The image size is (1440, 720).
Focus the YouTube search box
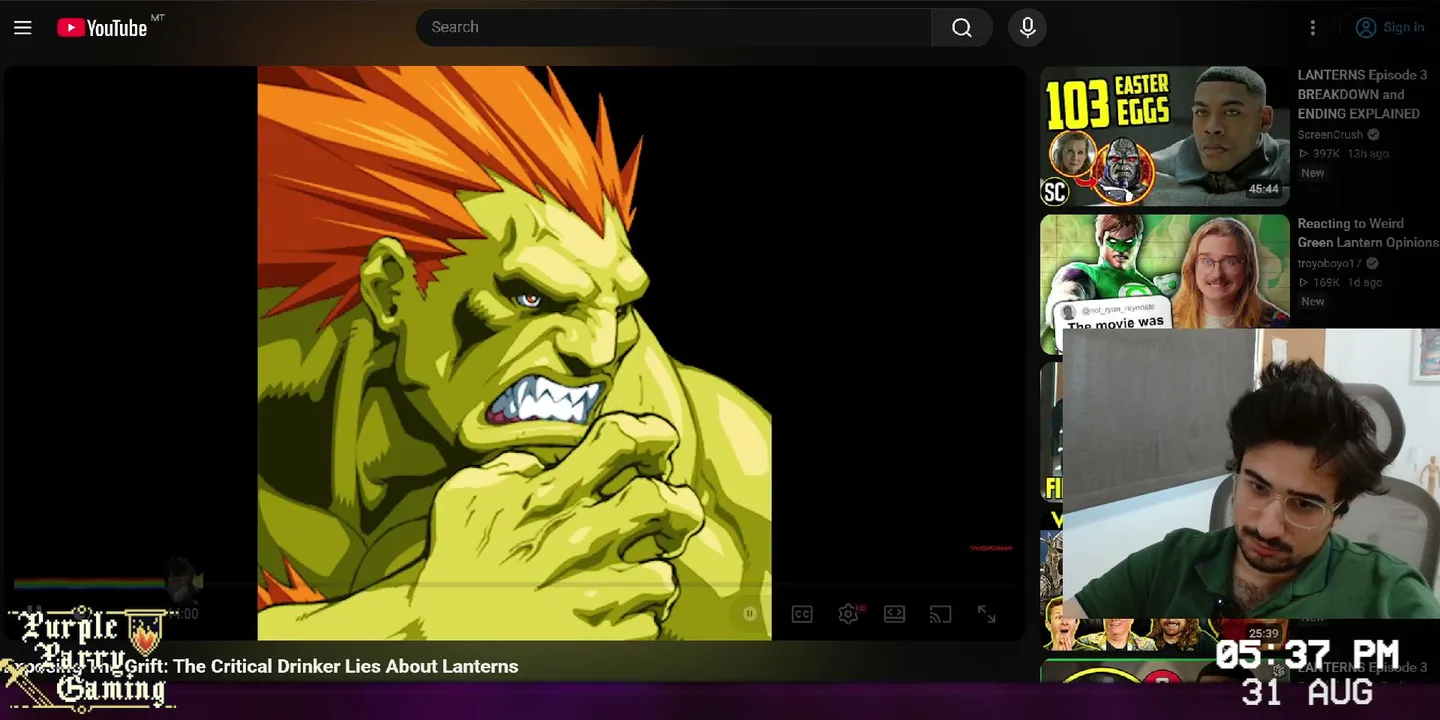pyautogui.click(x=674, y=28)
